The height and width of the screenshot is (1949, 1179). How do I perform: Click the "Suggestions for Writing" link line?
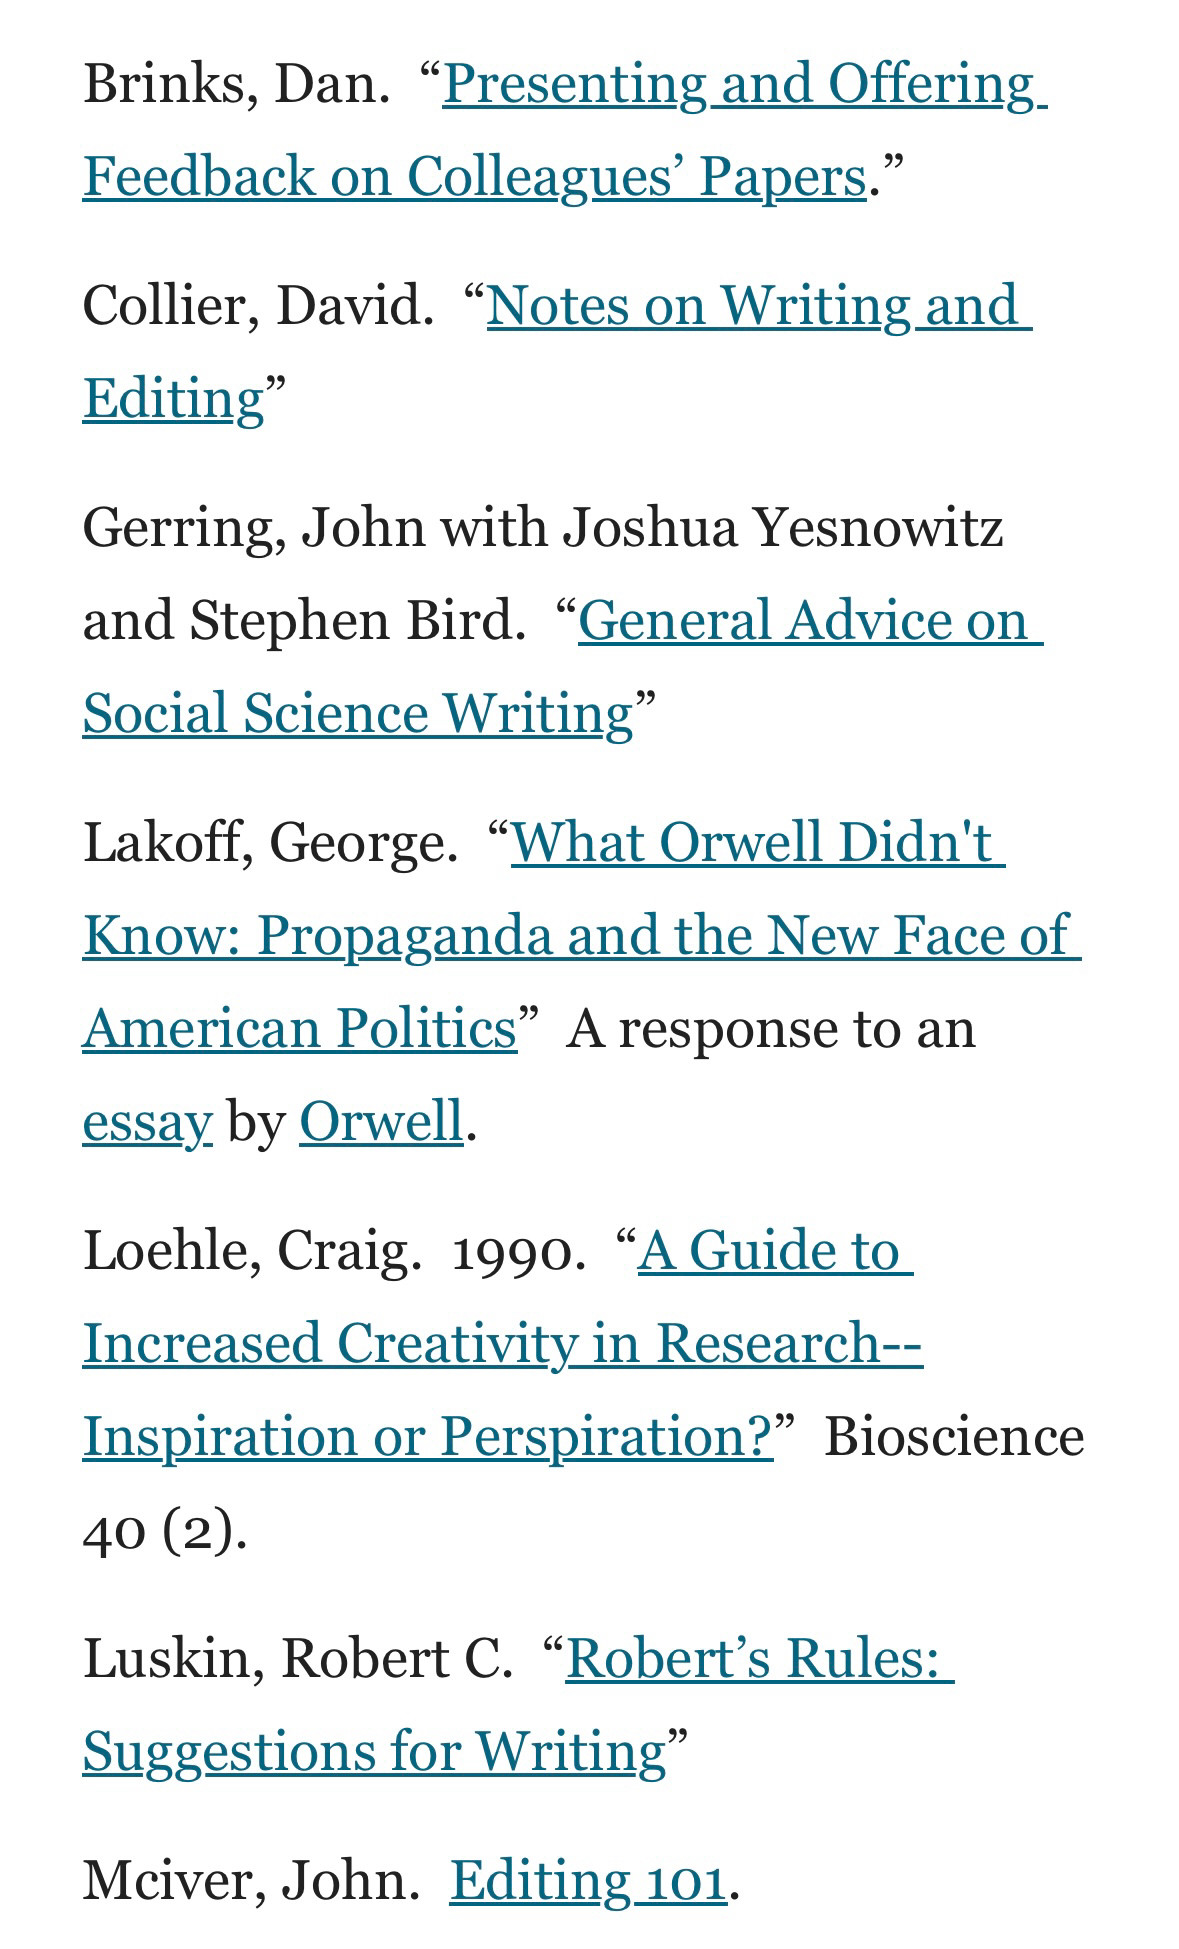tap(375, 1752)
